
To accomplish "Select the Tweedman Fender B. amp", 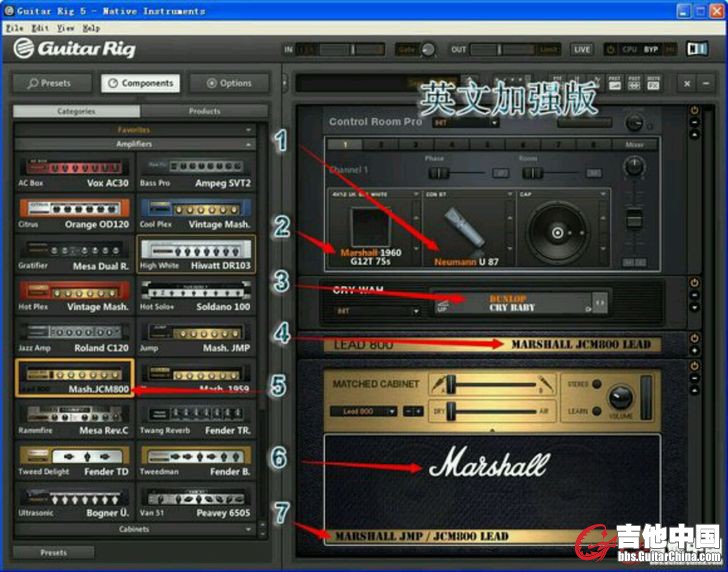I will (x=195, y=460).
